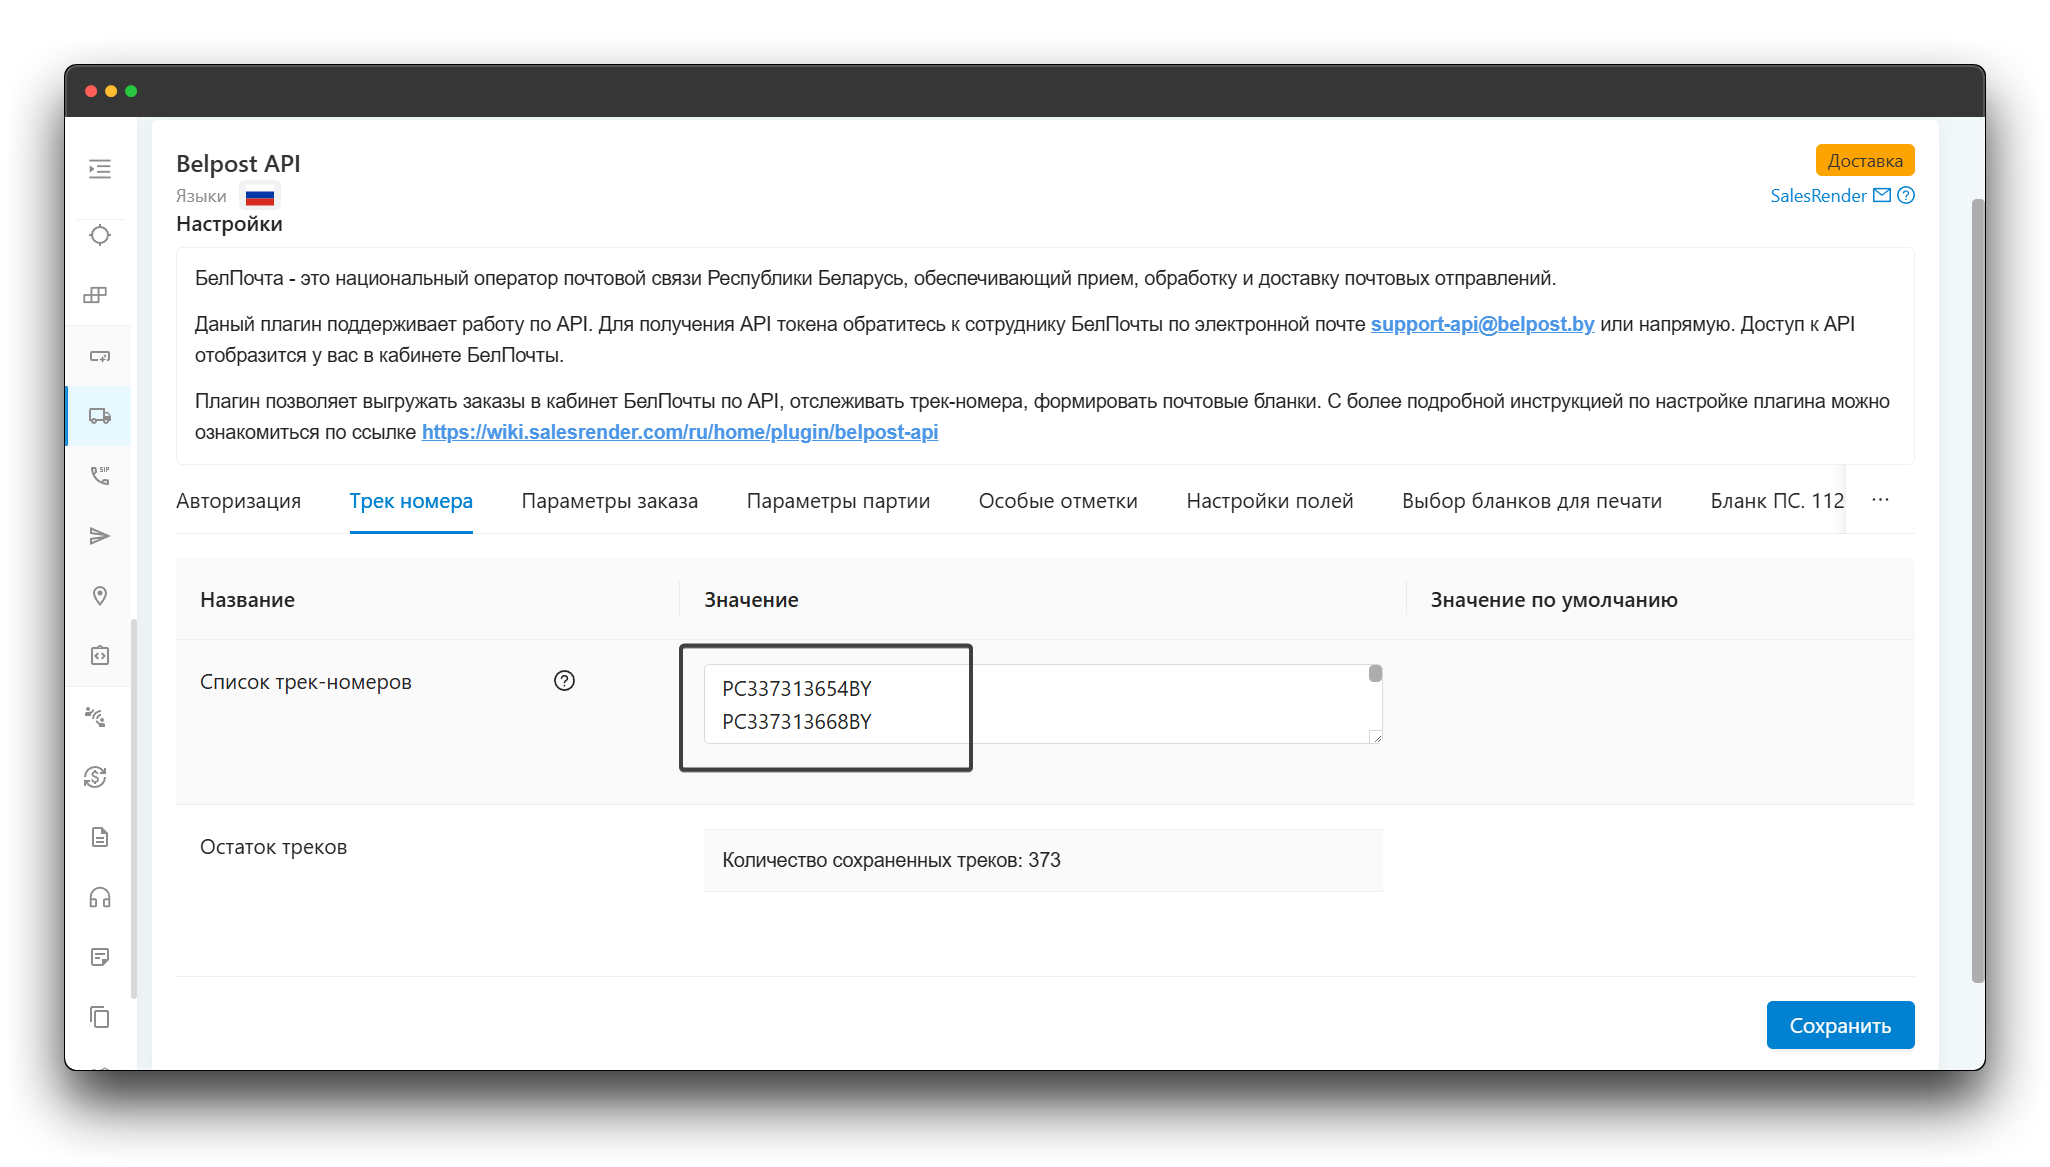Open the screen with plus icon in sidebar
The height and width of the screenshot is (1167, 2050).
pos(99,356)
